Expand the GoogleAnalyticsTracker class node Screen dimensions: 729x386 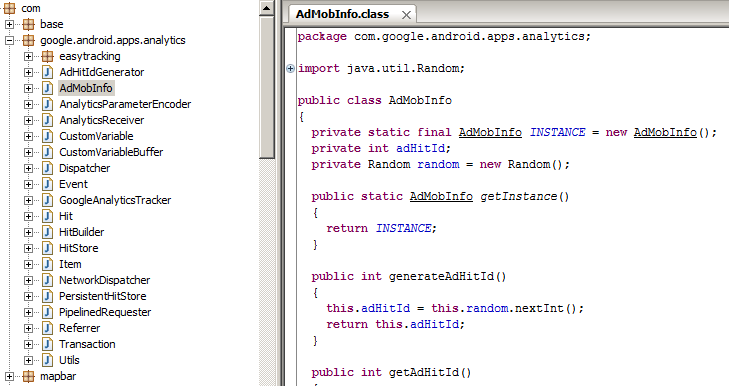[28, 200]
